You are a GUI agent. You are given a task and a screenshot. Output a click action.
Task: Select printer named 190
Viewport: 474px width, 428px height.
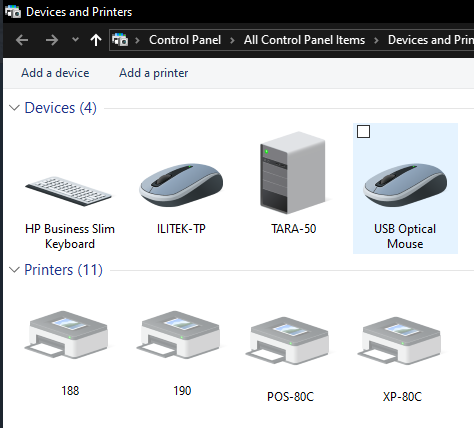tap(179, 335)
